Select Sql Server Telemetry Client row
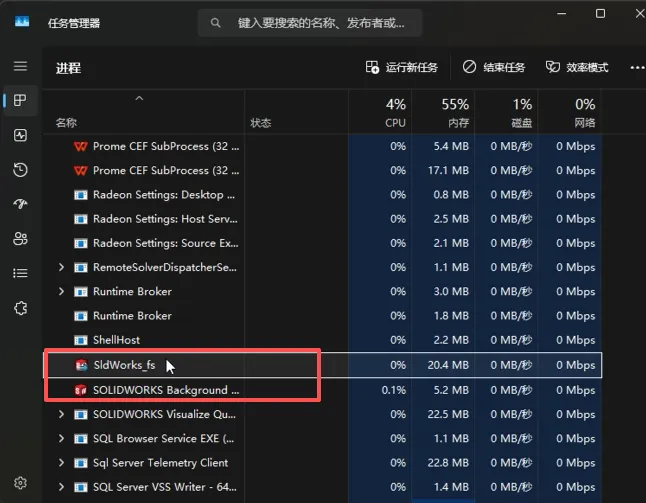This screenshot has width=646, height=503. (x=323, y=463)
